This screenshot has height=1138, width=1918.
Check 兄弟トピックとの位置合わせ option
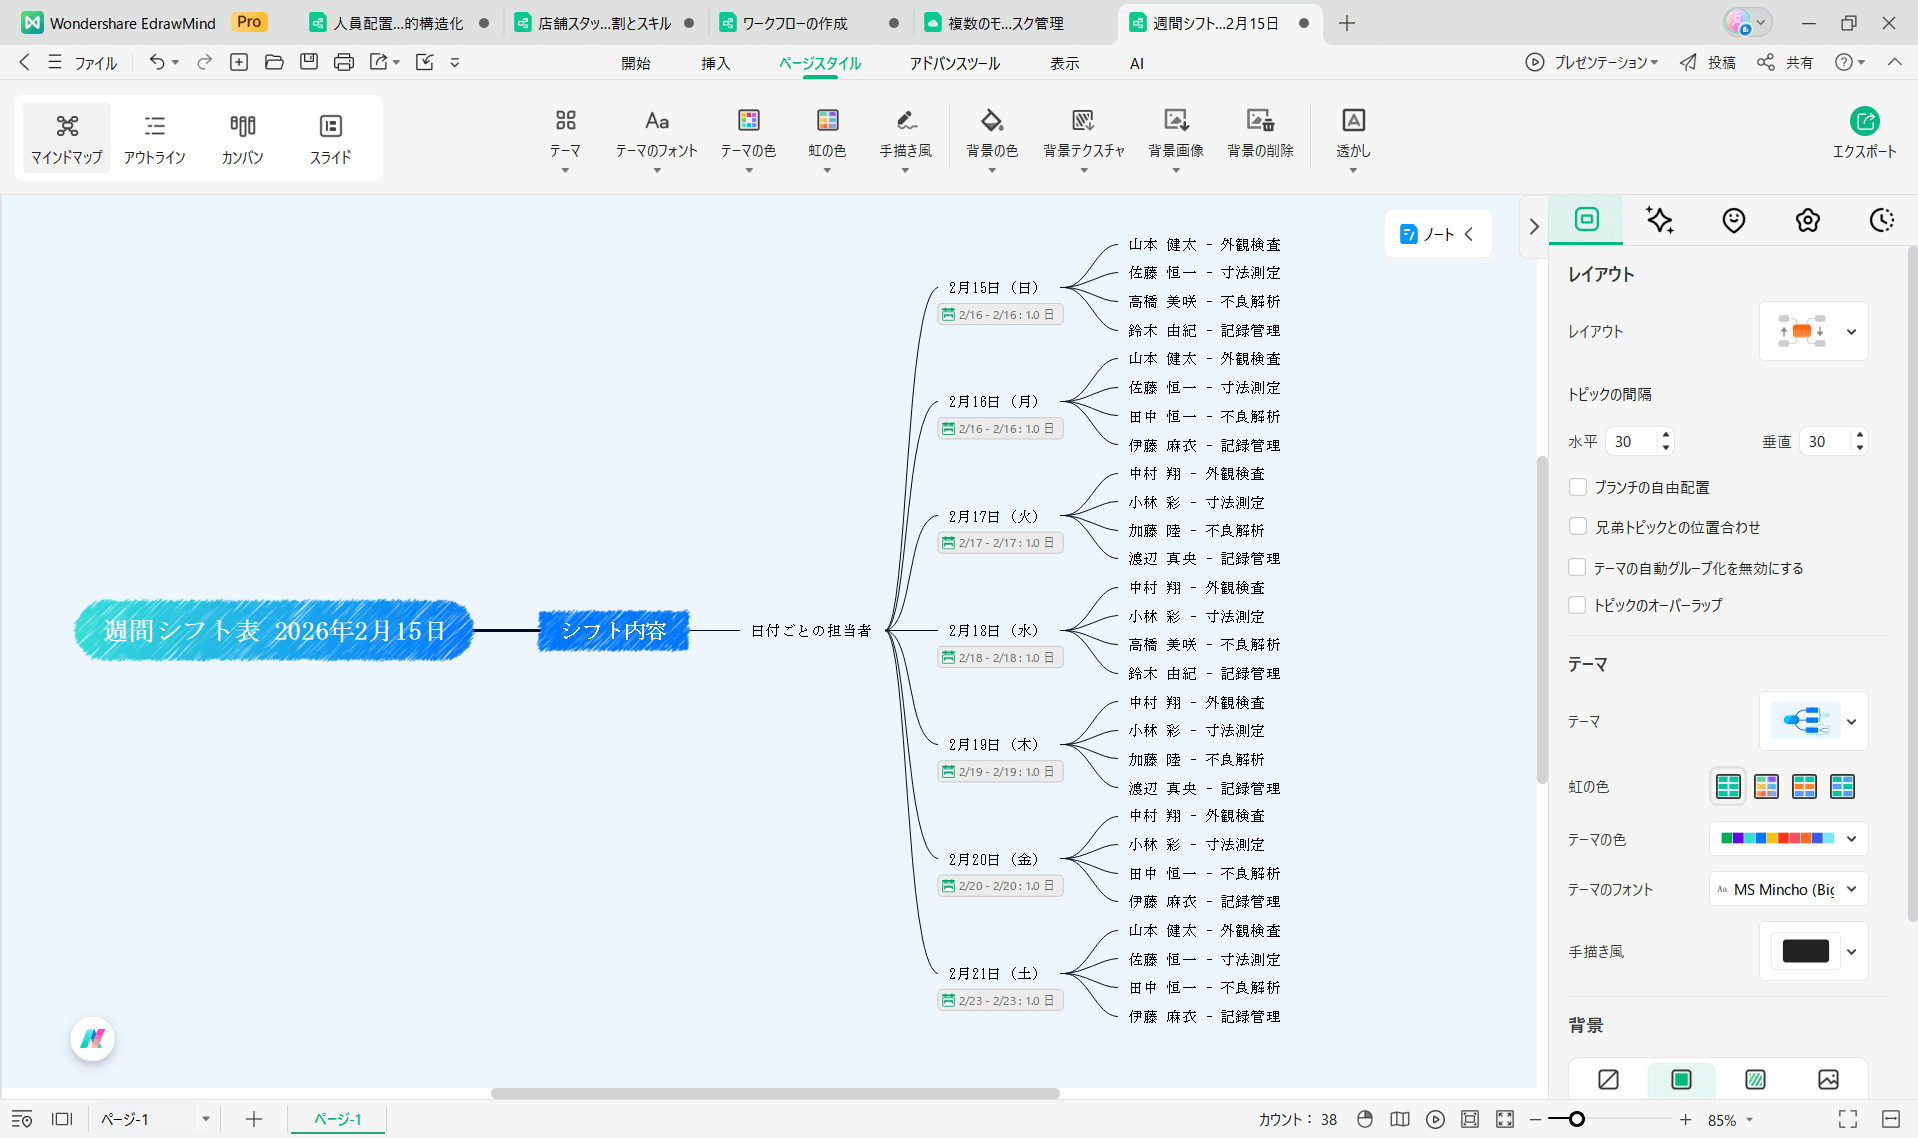click(x=1578, y=526)
